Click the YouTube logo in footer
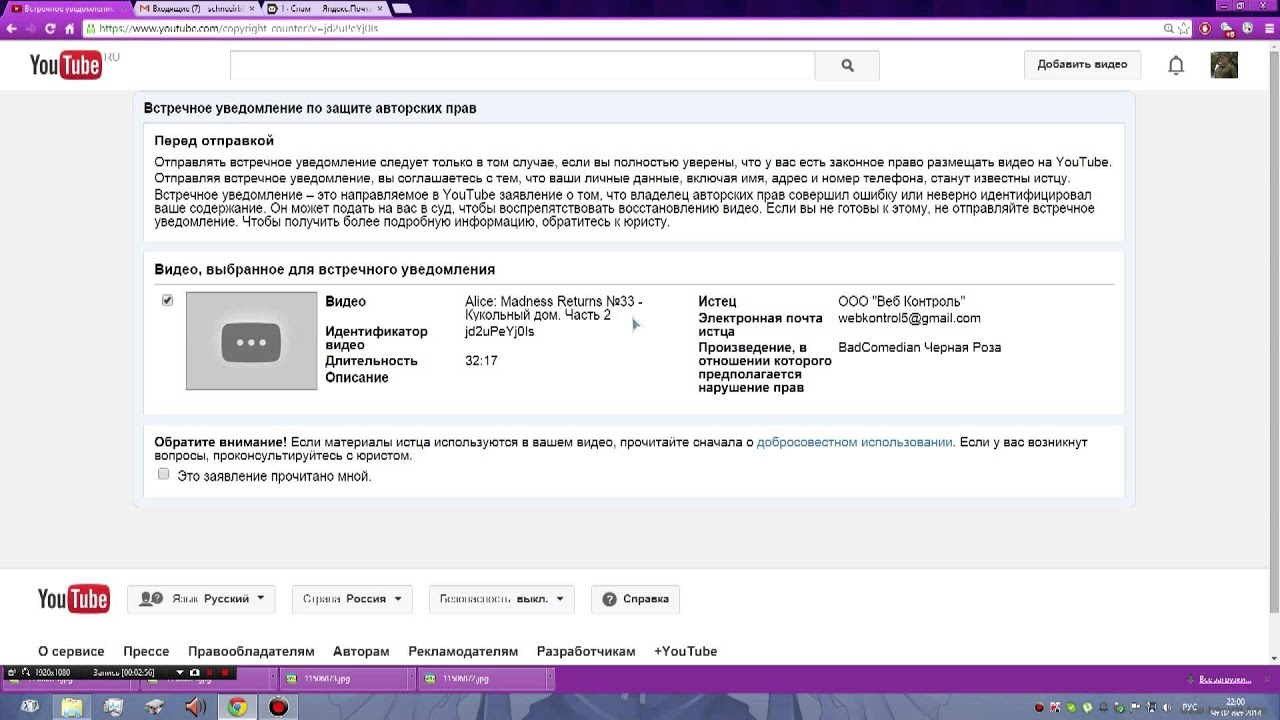Screen dimensions: 1280x720 [73, 599]
